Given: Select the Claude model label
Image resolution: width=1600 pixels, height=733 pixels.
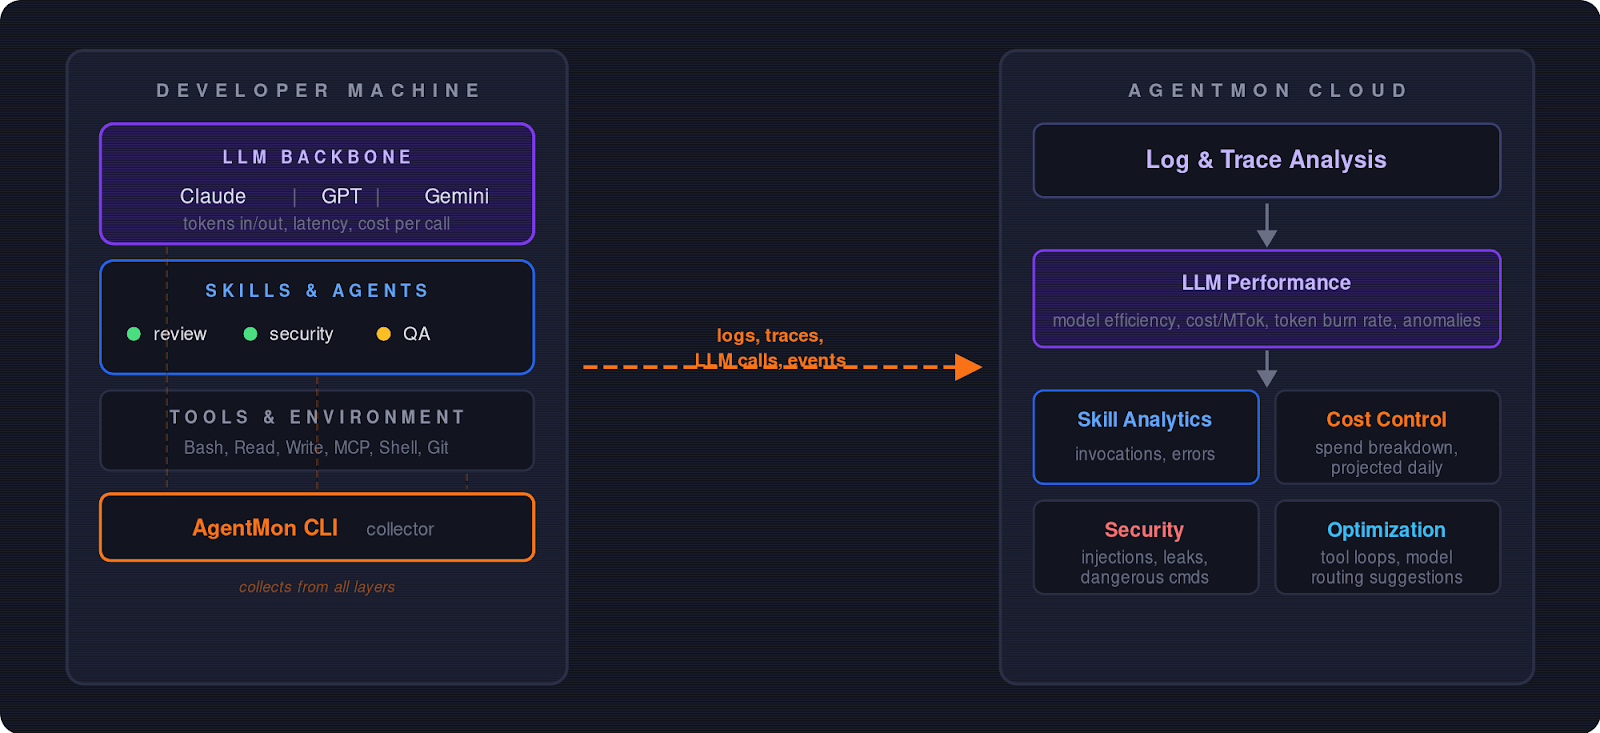Looking at the screenshot, I should 213,196.
